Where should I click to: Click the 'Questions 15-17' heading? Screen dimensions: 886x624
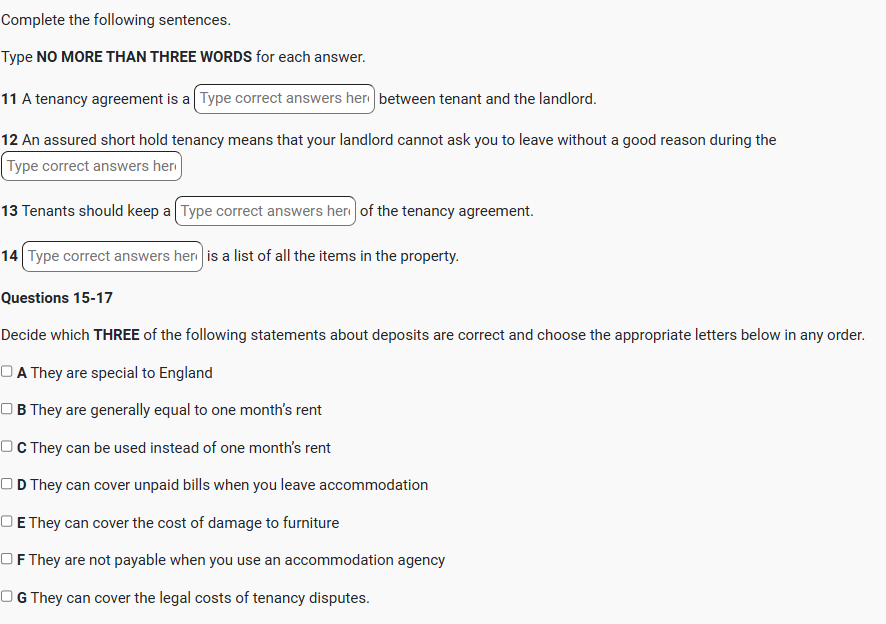point(57,298)
